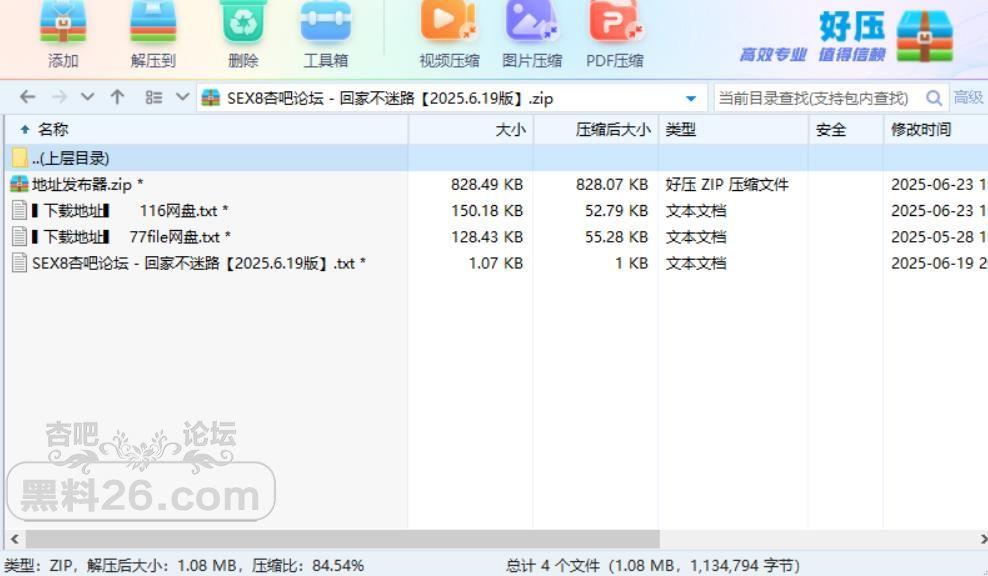
Task: Click the 解压到 (Extract to) toolbar icon
Action: (153, 23)
